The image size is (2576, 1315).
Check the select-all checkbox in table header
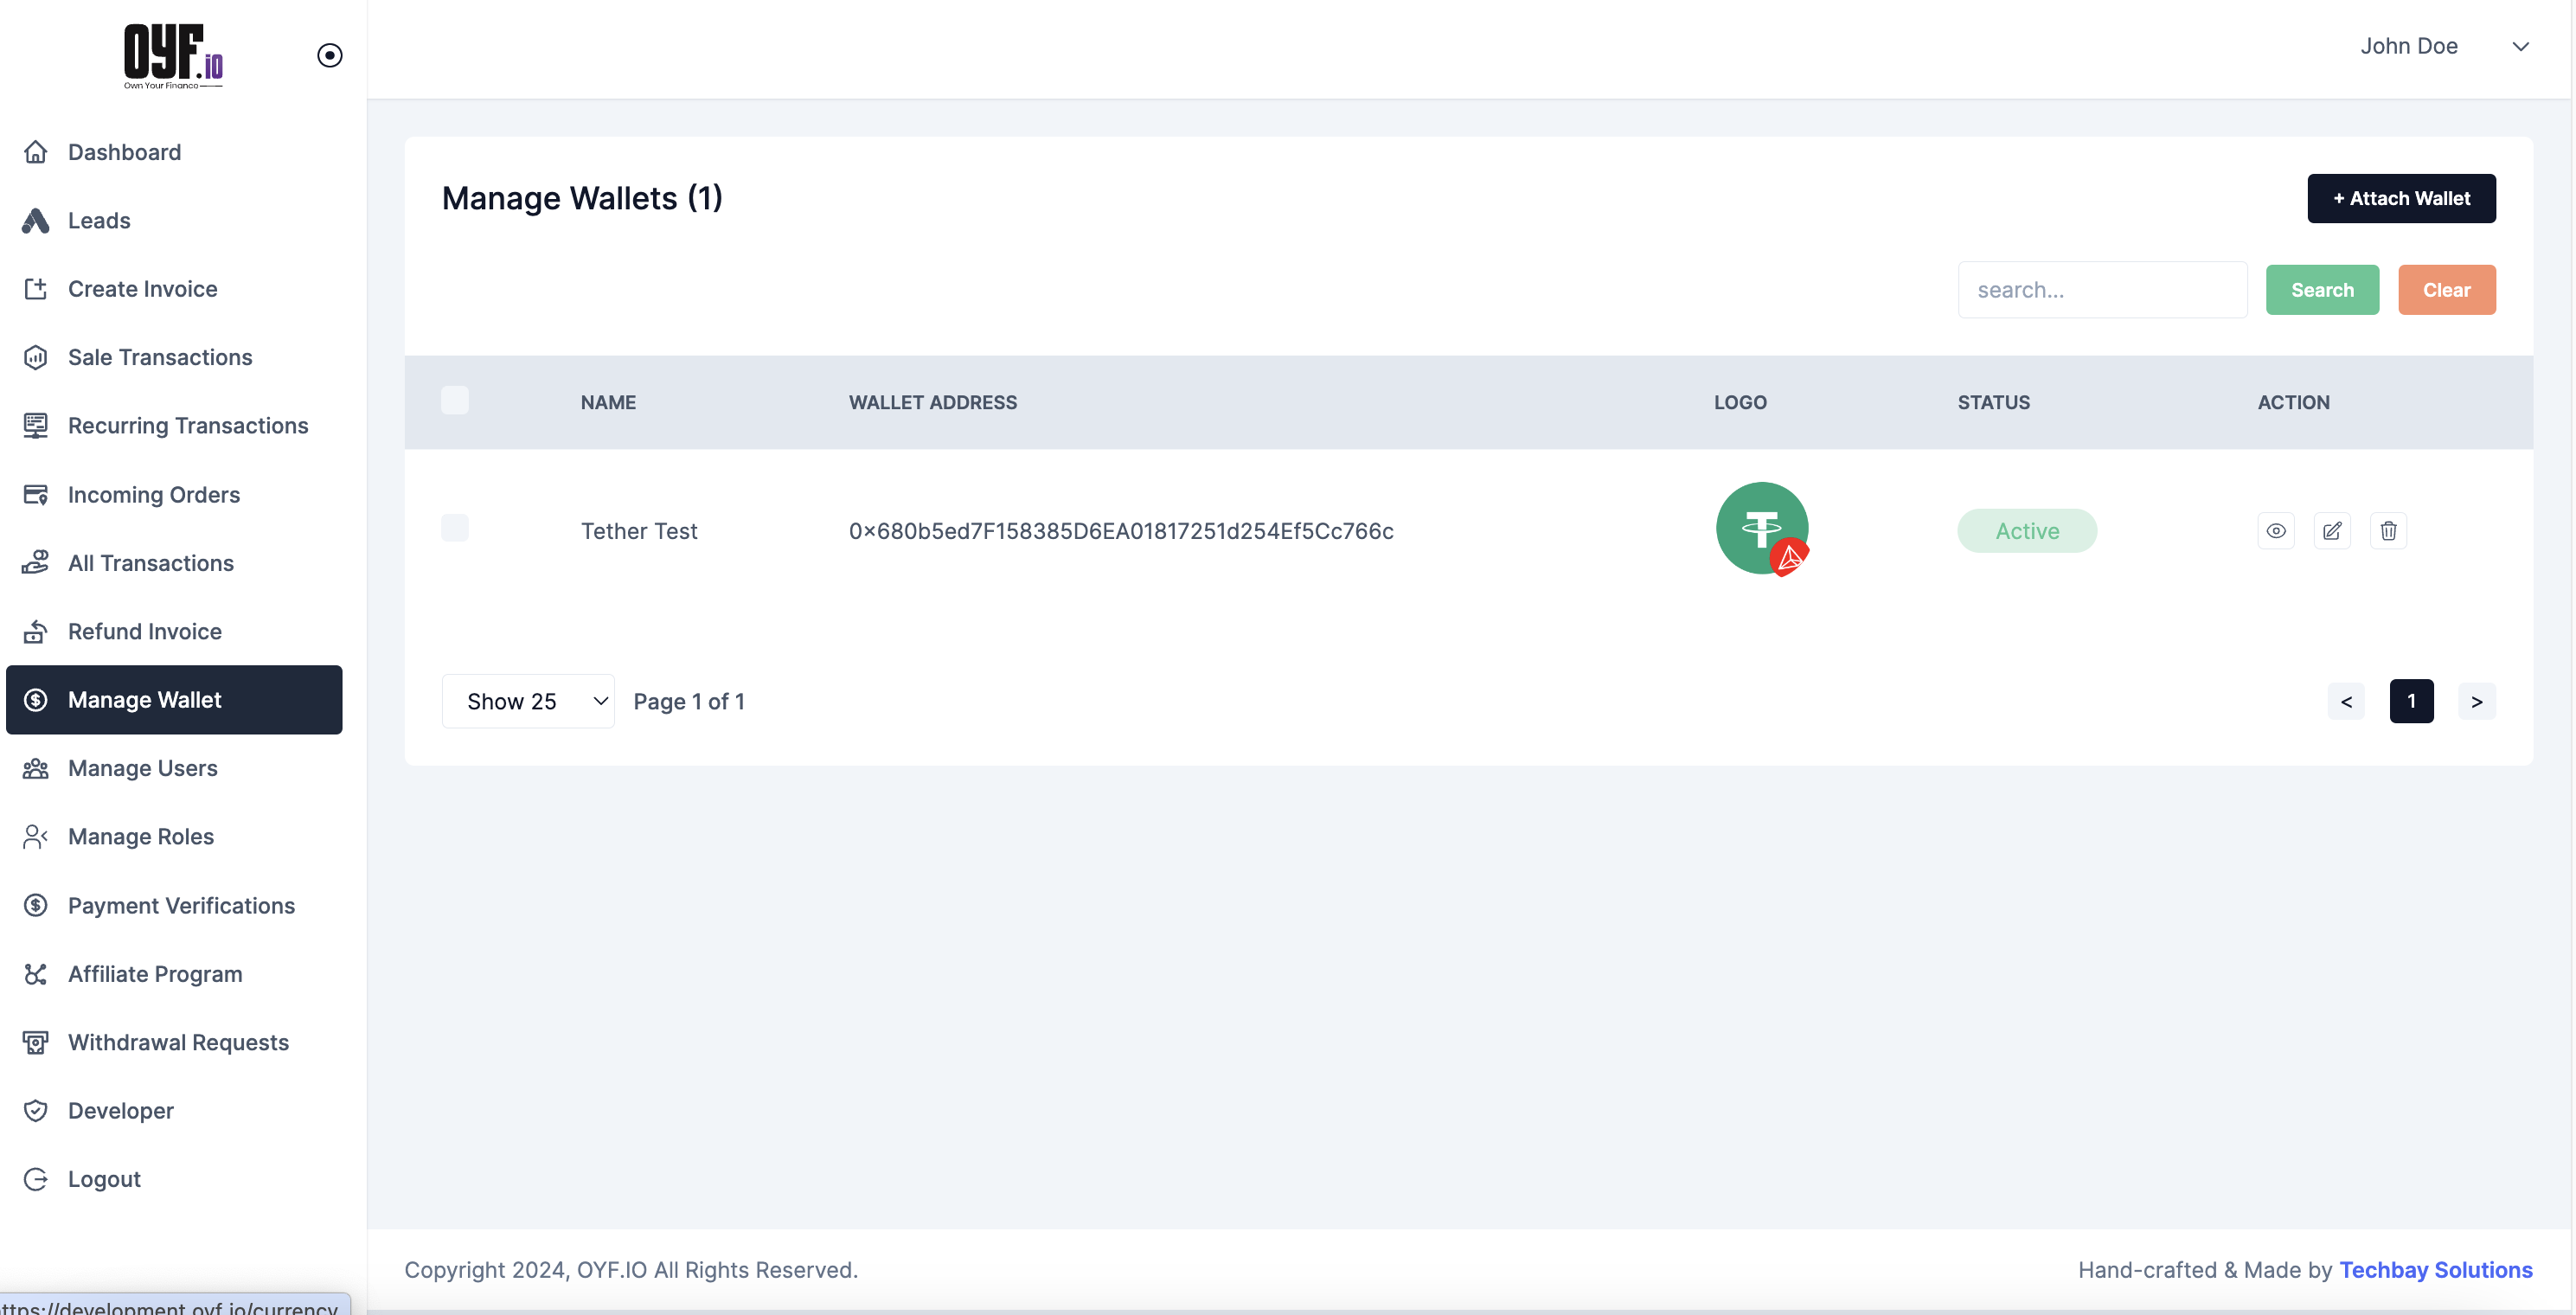tap(455, 400)
